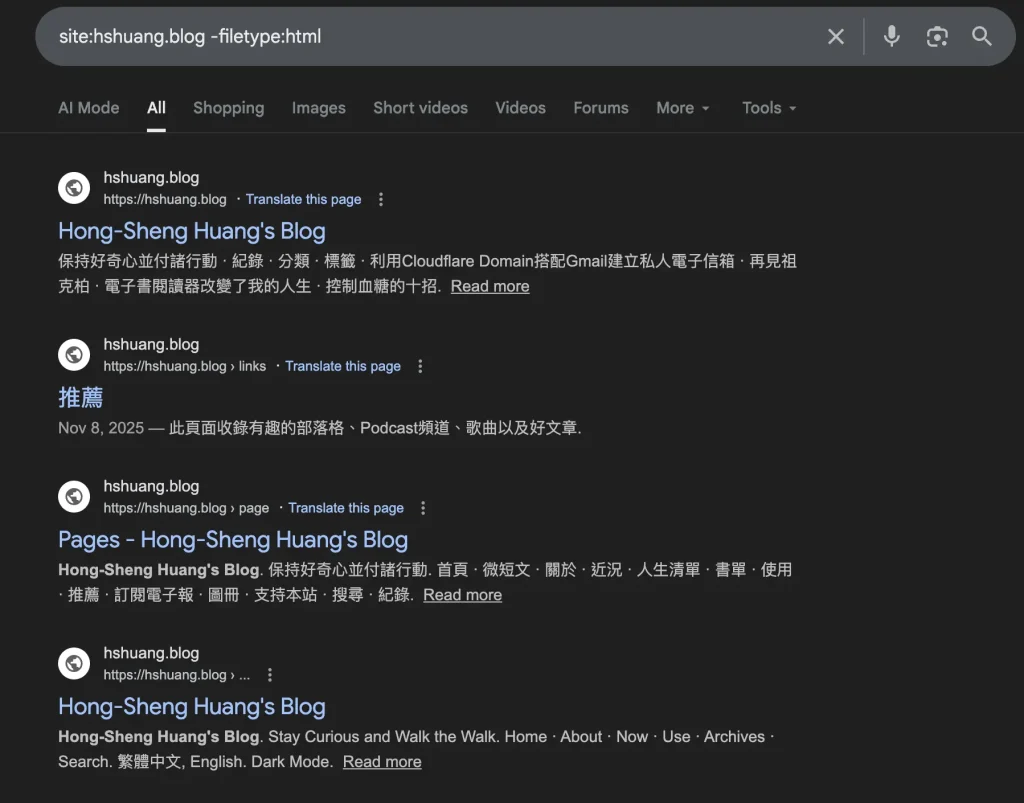Open Pages - Hong-Sheng Huang's Blog link

click(x=233, y=540)
